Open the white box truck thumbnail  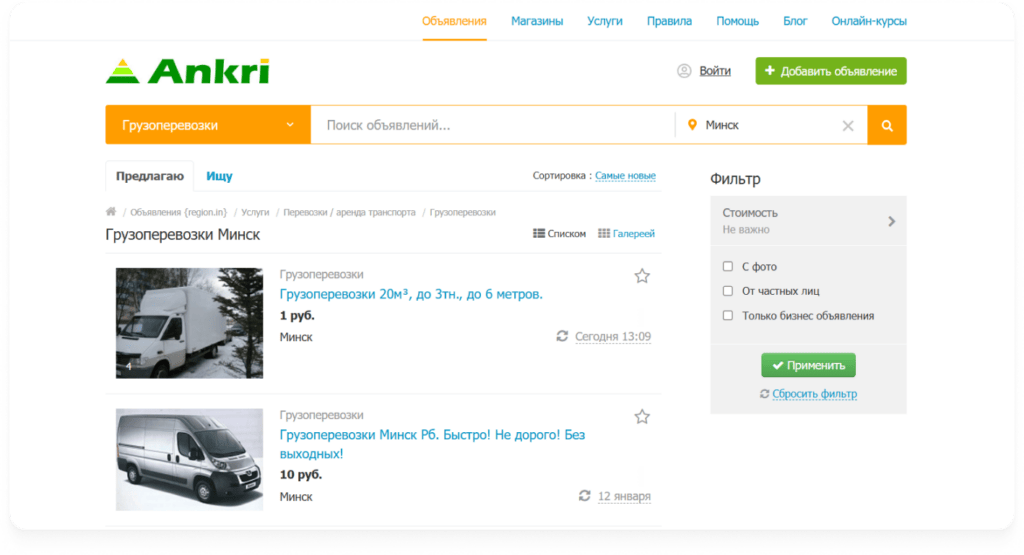[189, 323]
